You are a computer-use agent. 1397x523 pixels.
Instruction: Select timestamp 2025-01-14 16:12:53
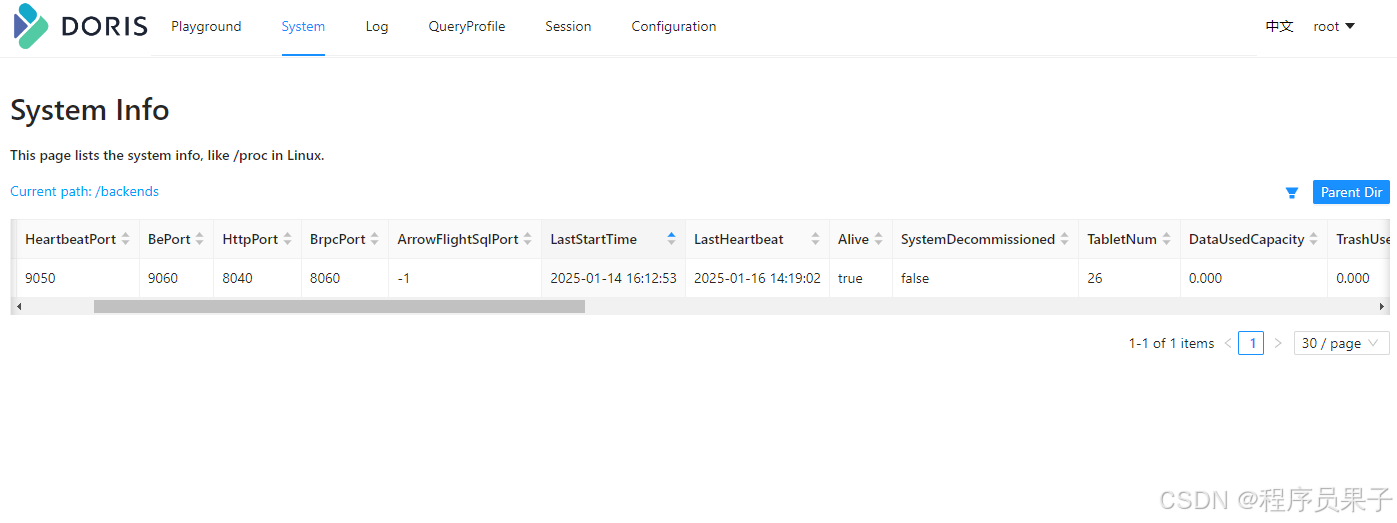(613, 278)
